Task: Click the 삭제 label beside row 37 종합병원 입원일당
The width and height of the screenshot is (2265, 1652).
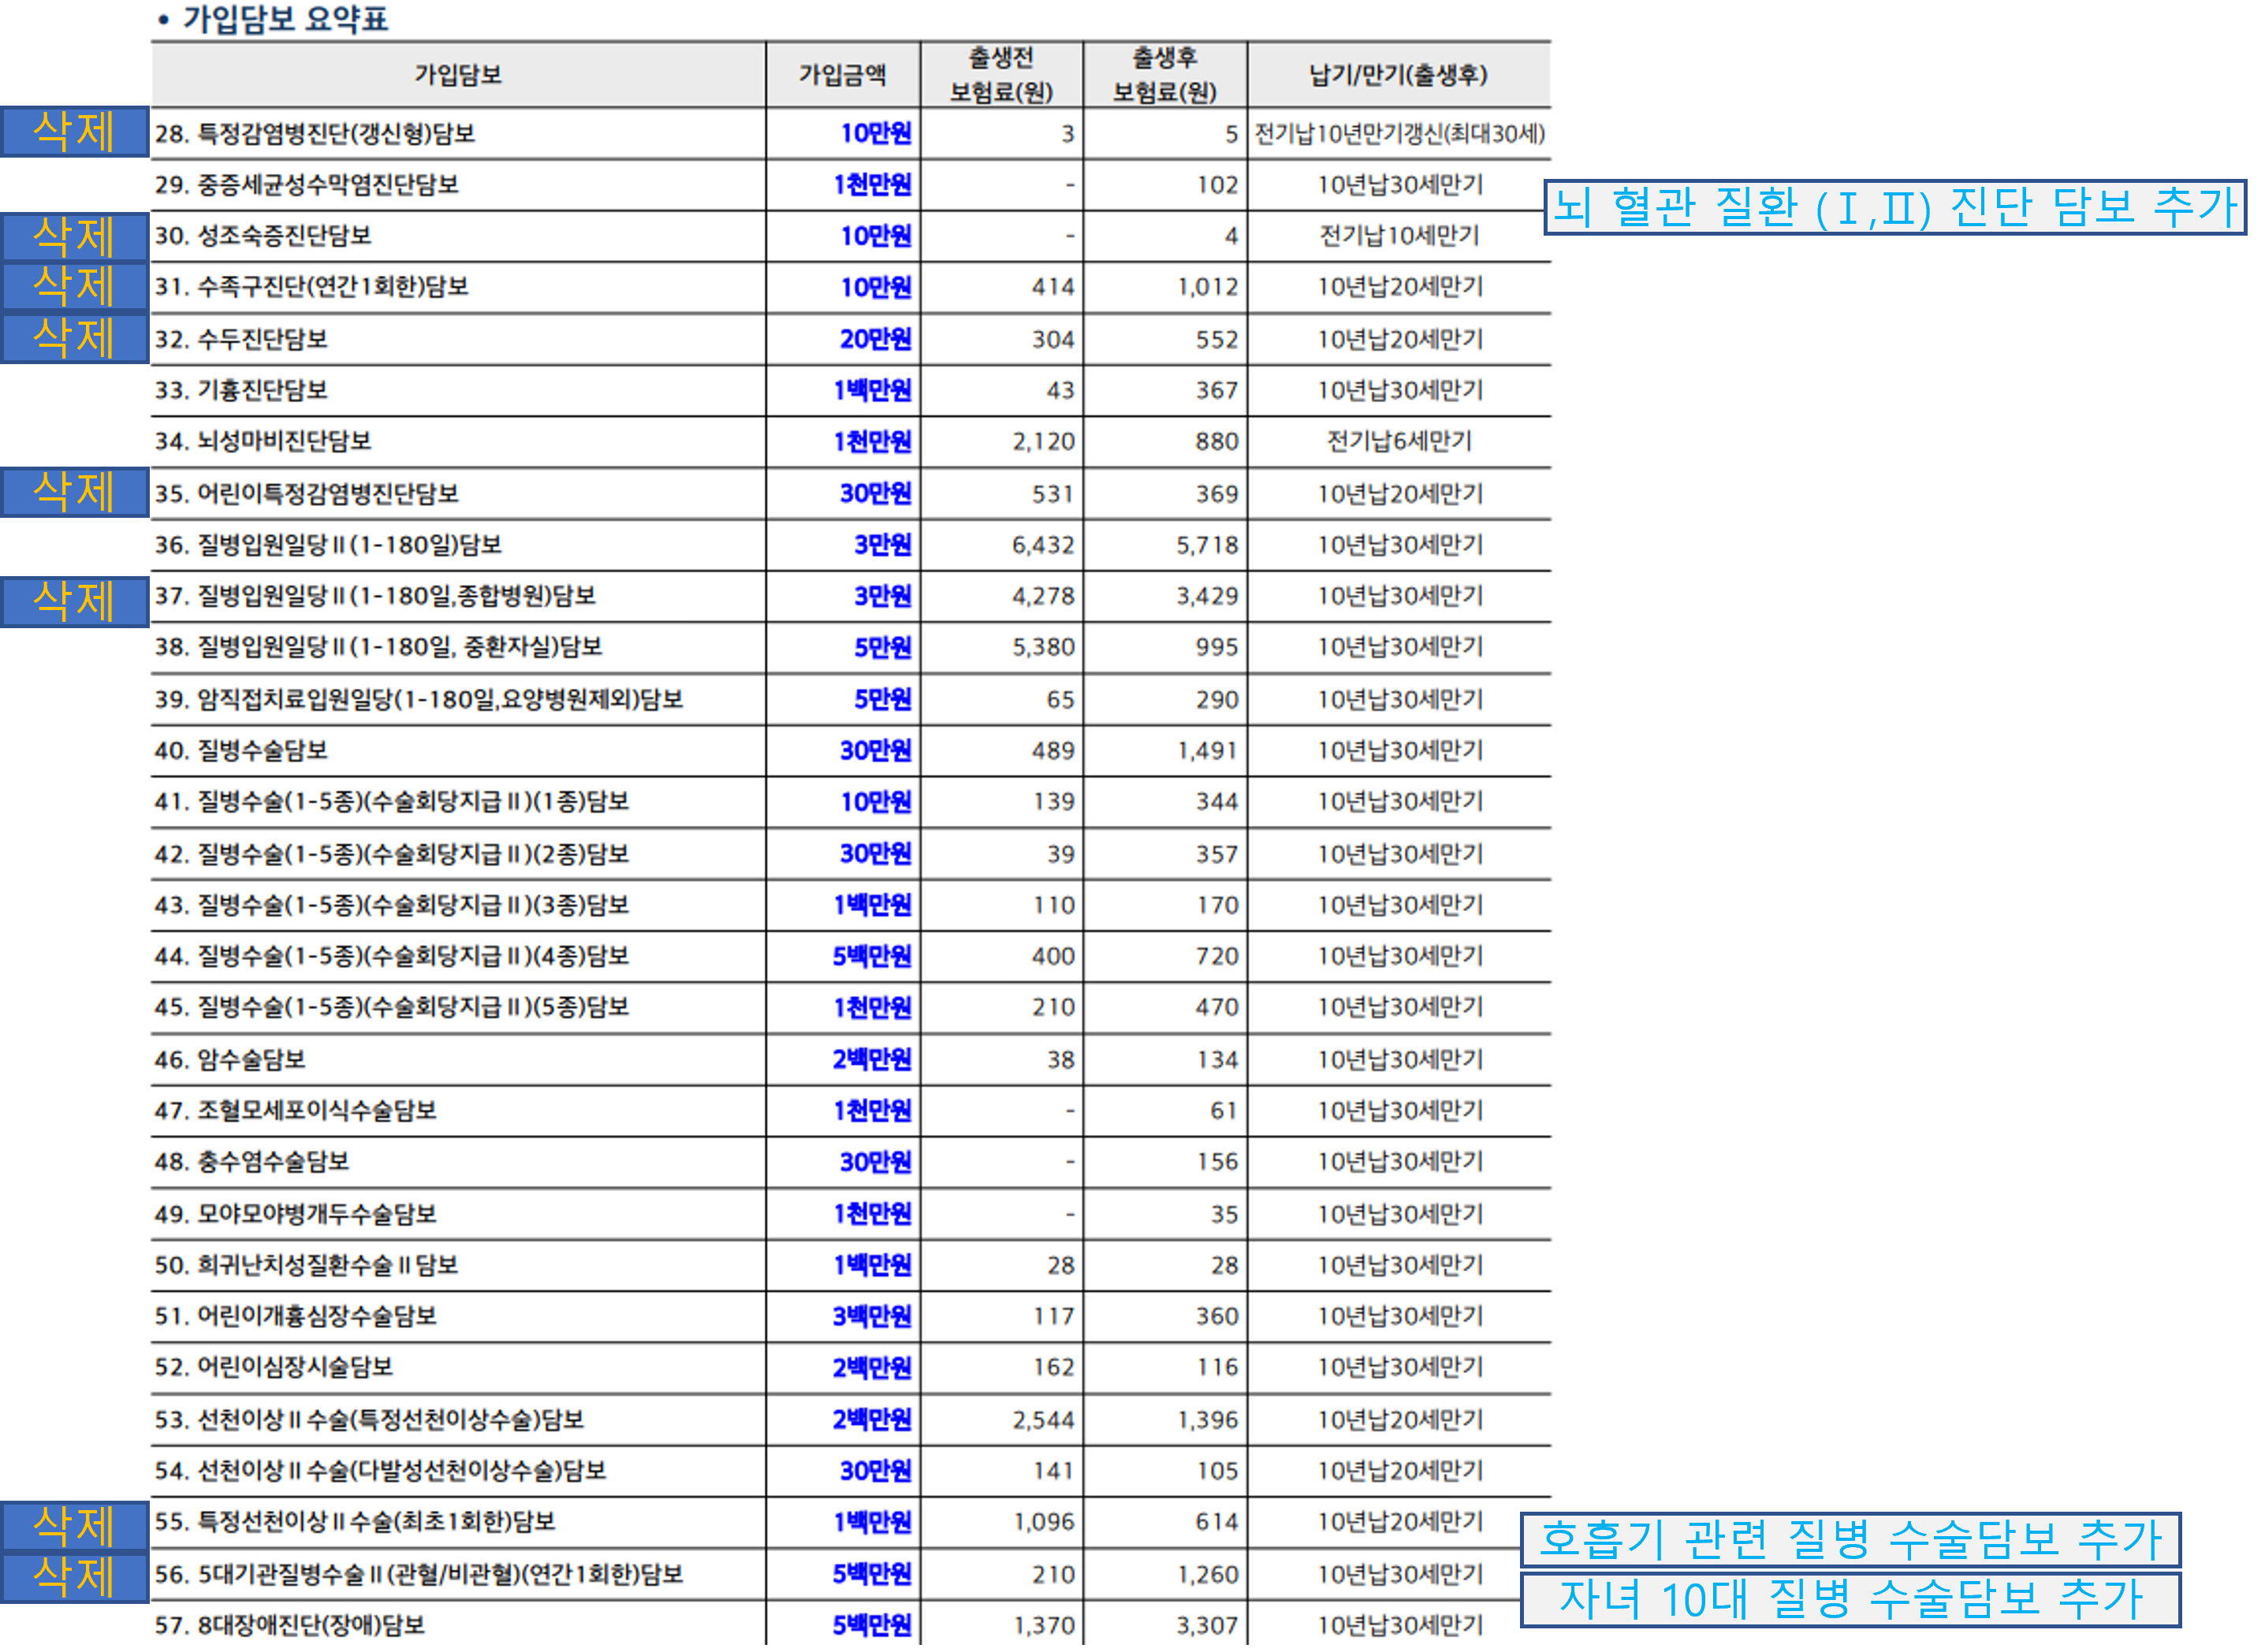Action: click(74, 601)
